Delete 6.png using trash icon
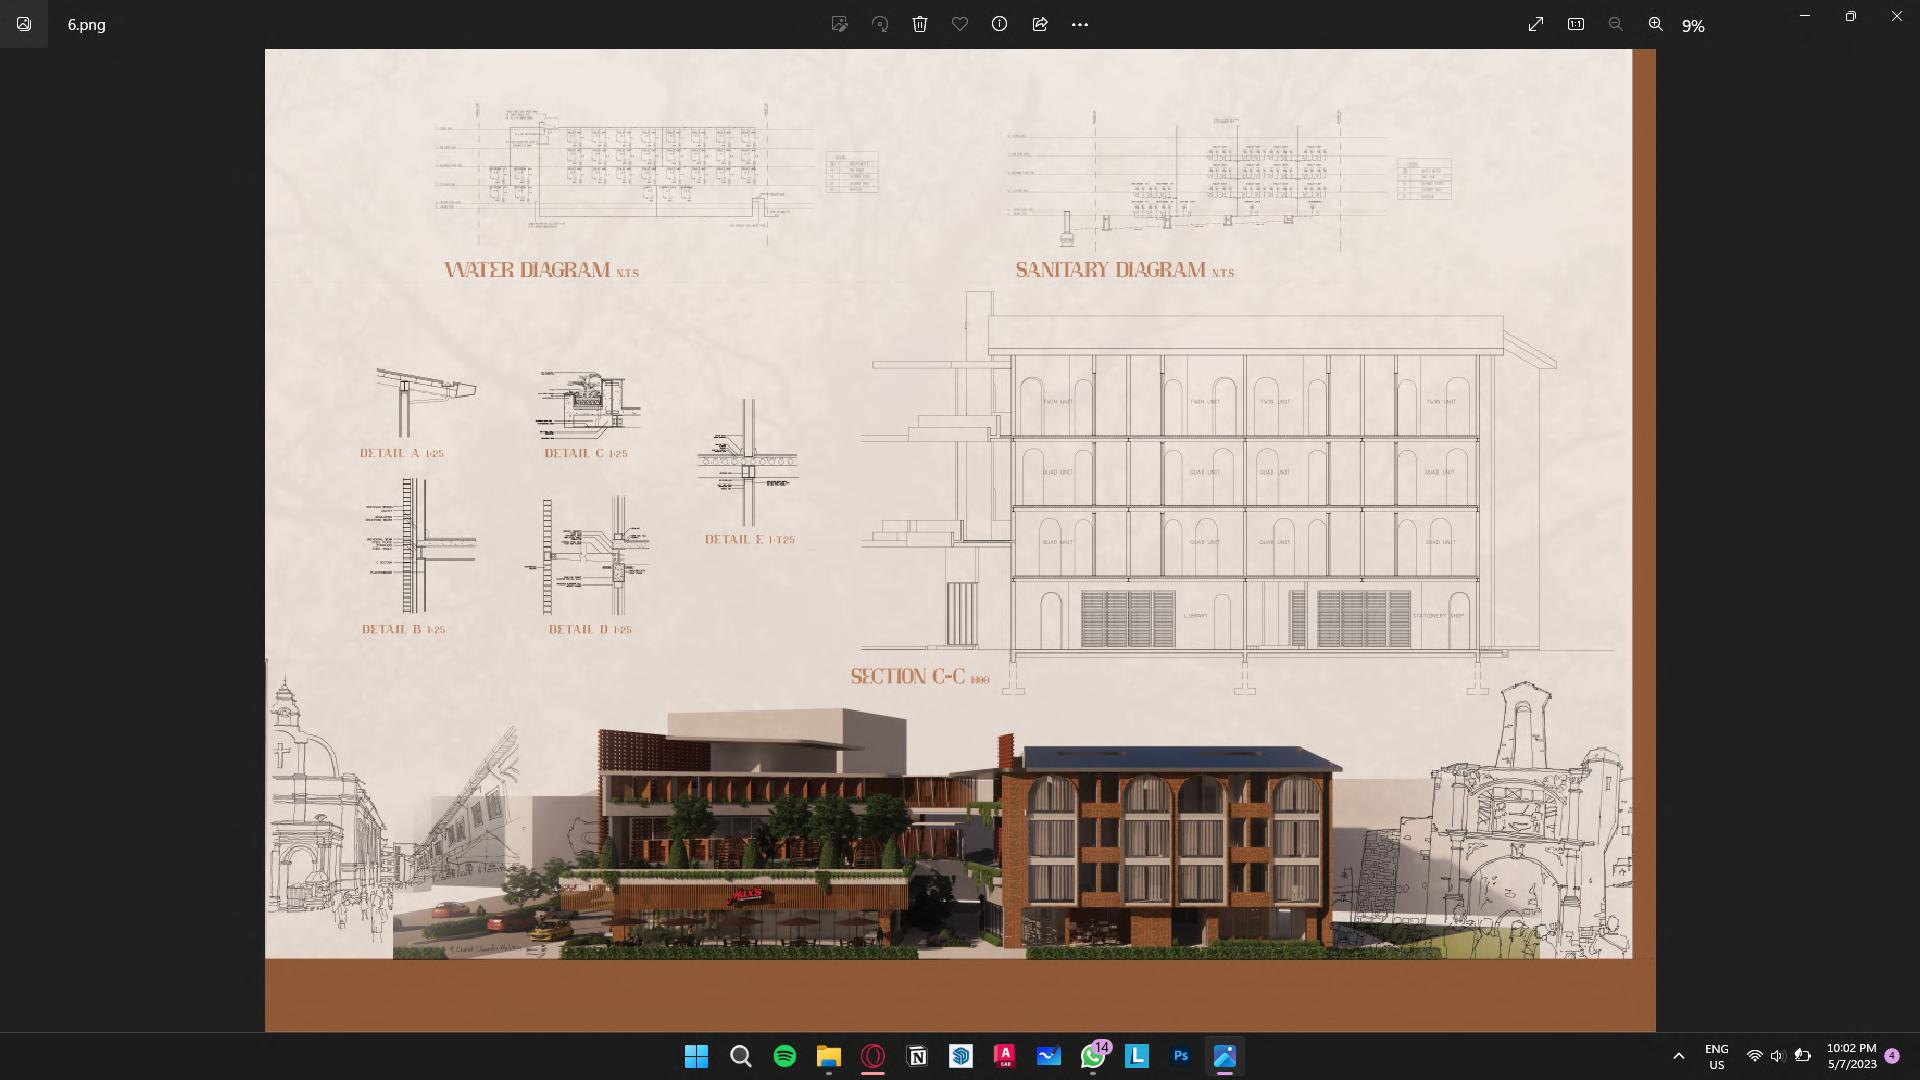Viewport: 1920px width, 1080px height. [x=920, y=24]
